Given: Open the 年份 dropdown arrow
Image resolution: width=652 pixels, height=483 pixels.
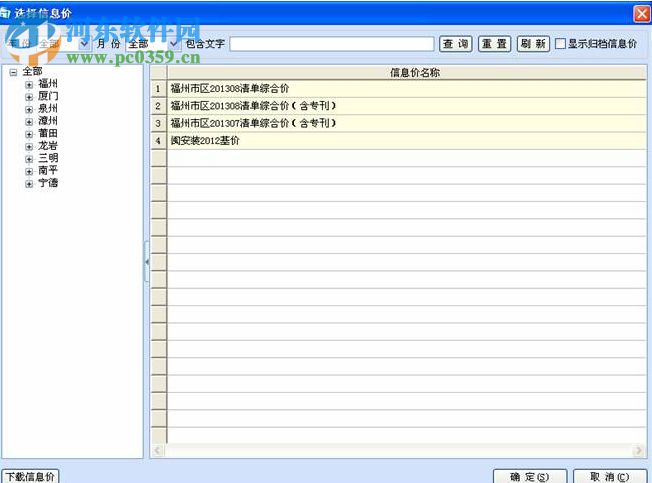Looking at the screenshot, I should [x=84, y=44].
